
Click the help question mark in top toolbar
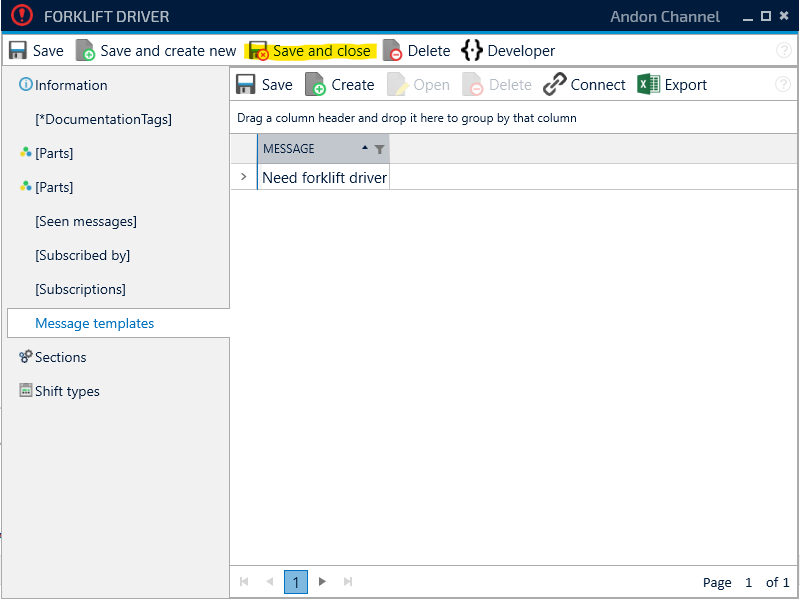[x=784, y=51]
